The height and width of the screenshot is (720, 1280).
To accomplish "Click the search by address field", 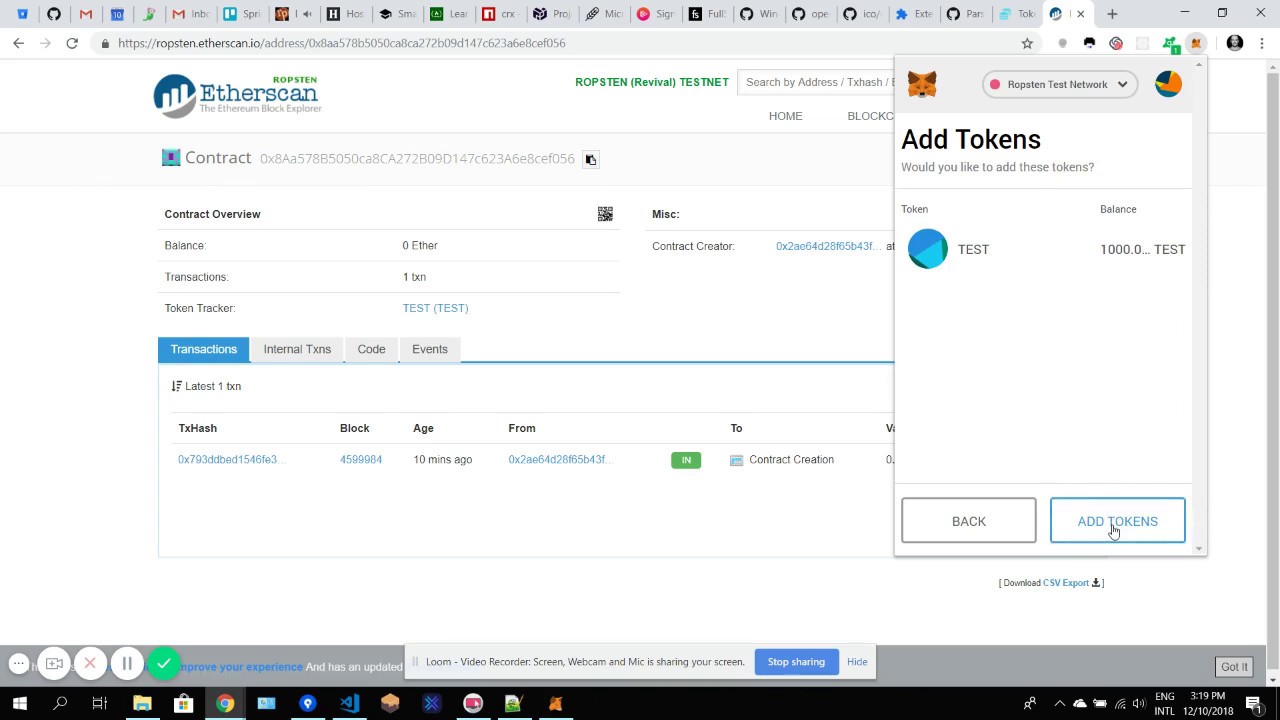I will click(815, 82).
